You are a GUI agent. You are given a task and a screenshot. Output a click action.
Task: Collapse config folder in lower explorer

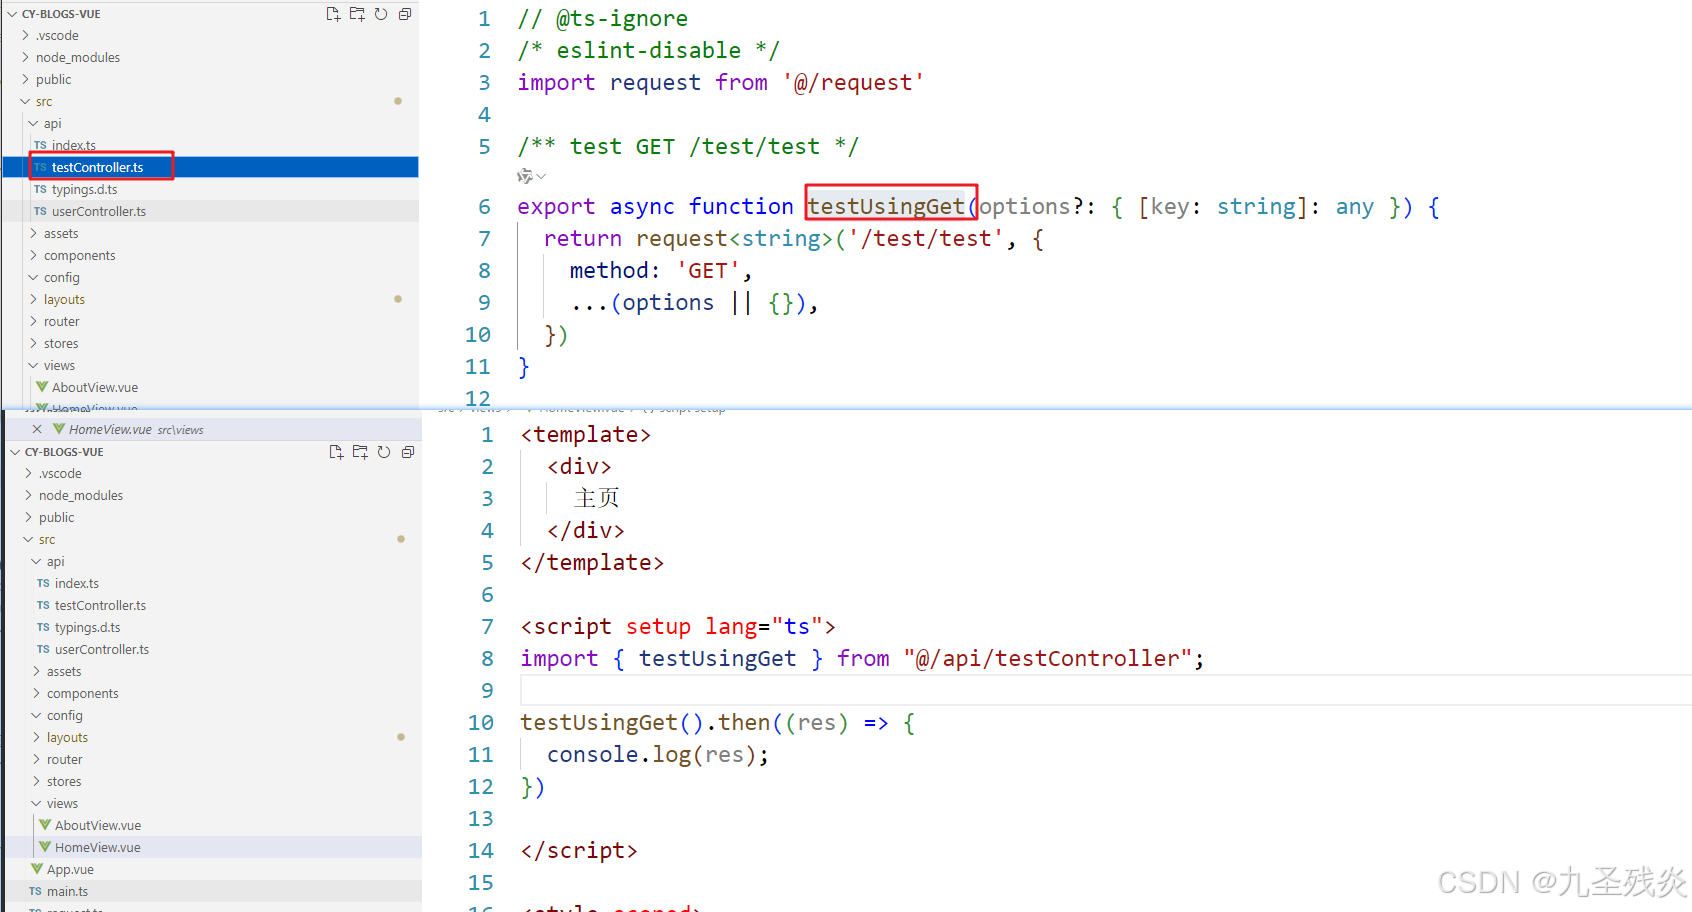(214, 716)
